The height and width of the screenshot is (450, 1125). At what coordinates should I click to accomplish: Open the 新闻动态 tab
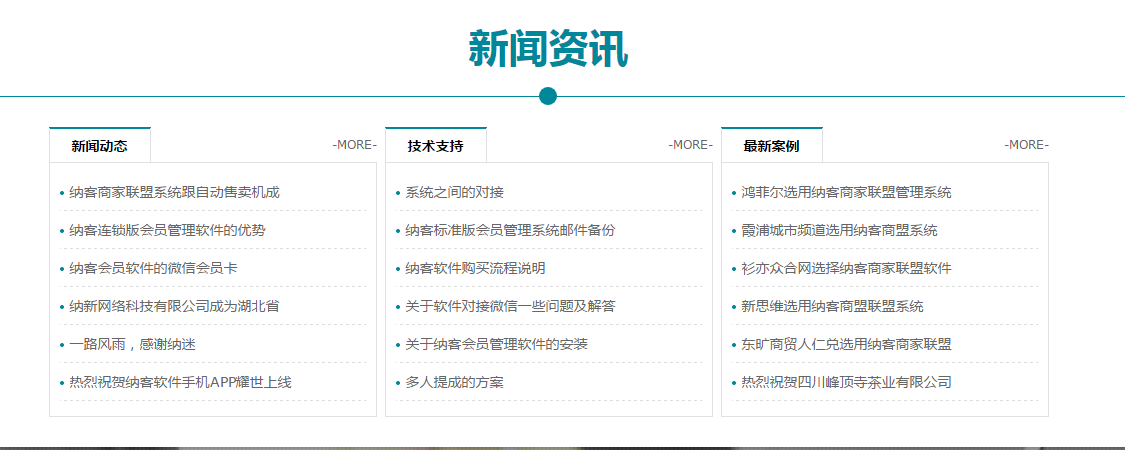pos(99,146)
